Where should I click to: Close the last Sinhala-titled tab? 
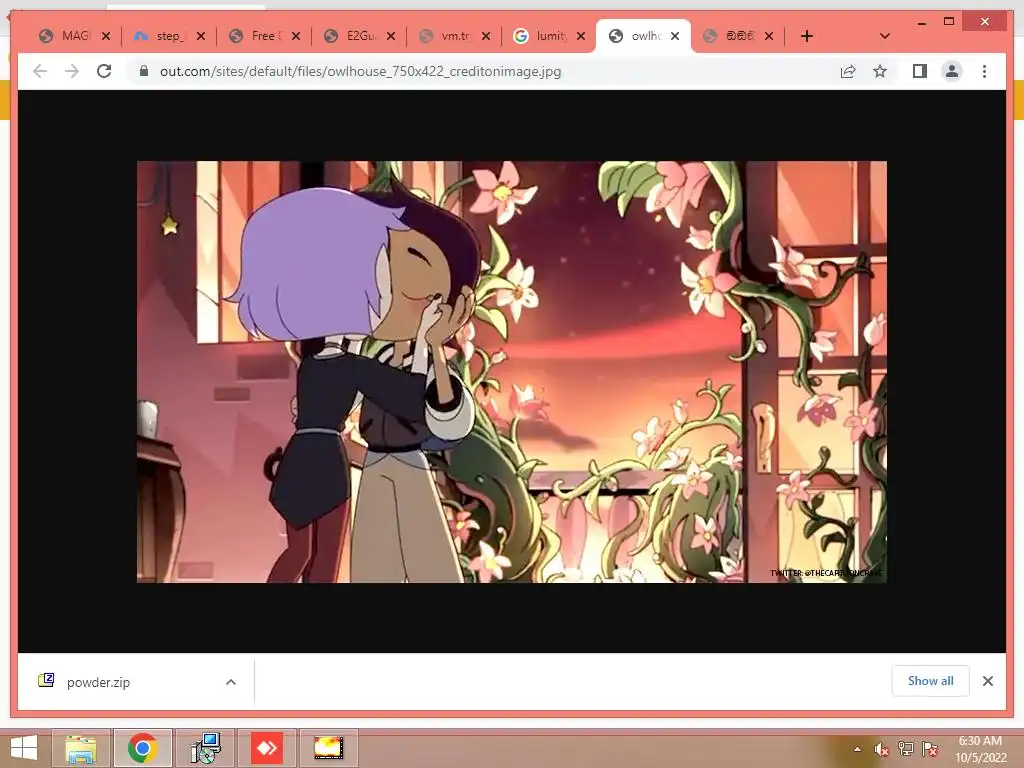click(769, 36)
